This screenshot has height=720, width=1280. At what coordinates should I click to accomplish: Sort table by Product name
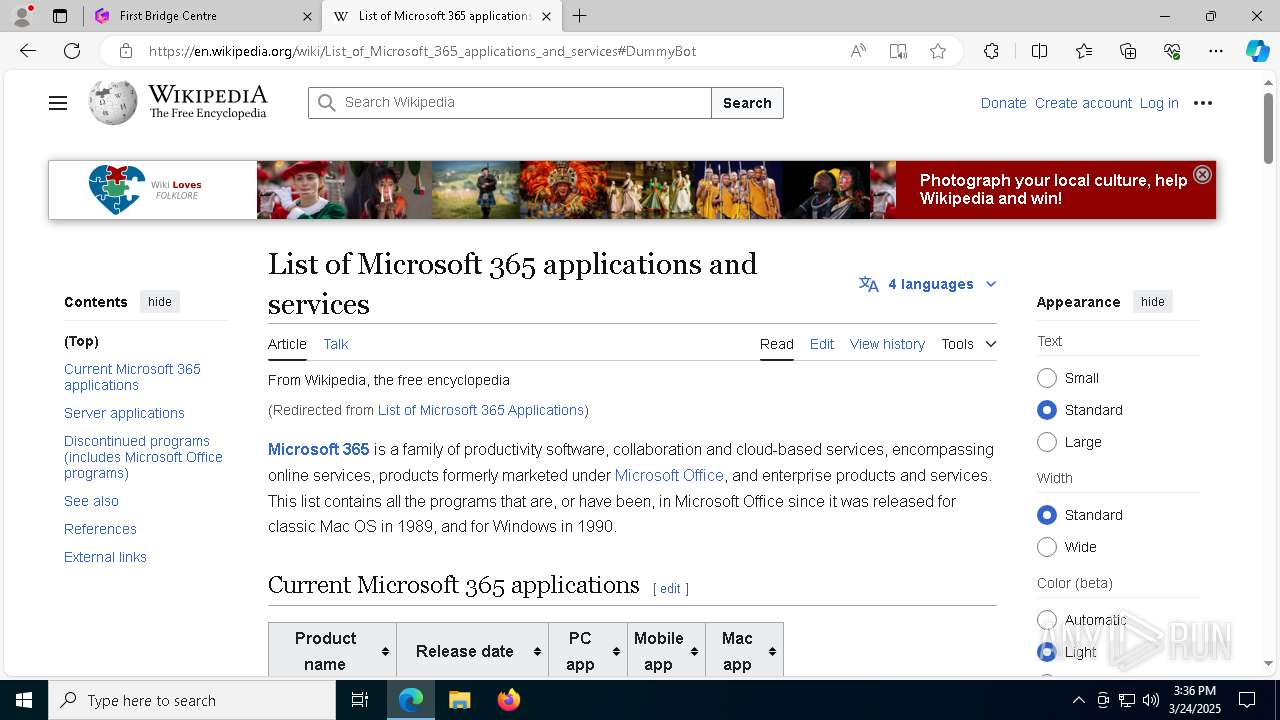332,651
